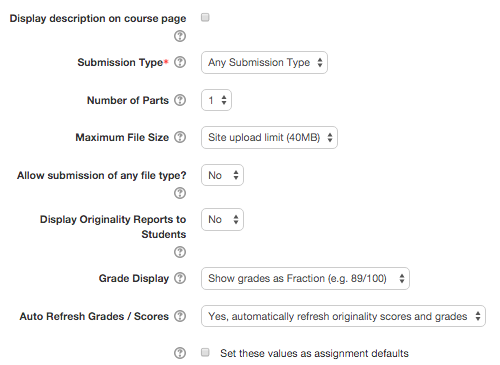The height and width of the screenshot is (365, 500).
Task: Change Allow submission of any file type dropdown
Action: point(222,175)
